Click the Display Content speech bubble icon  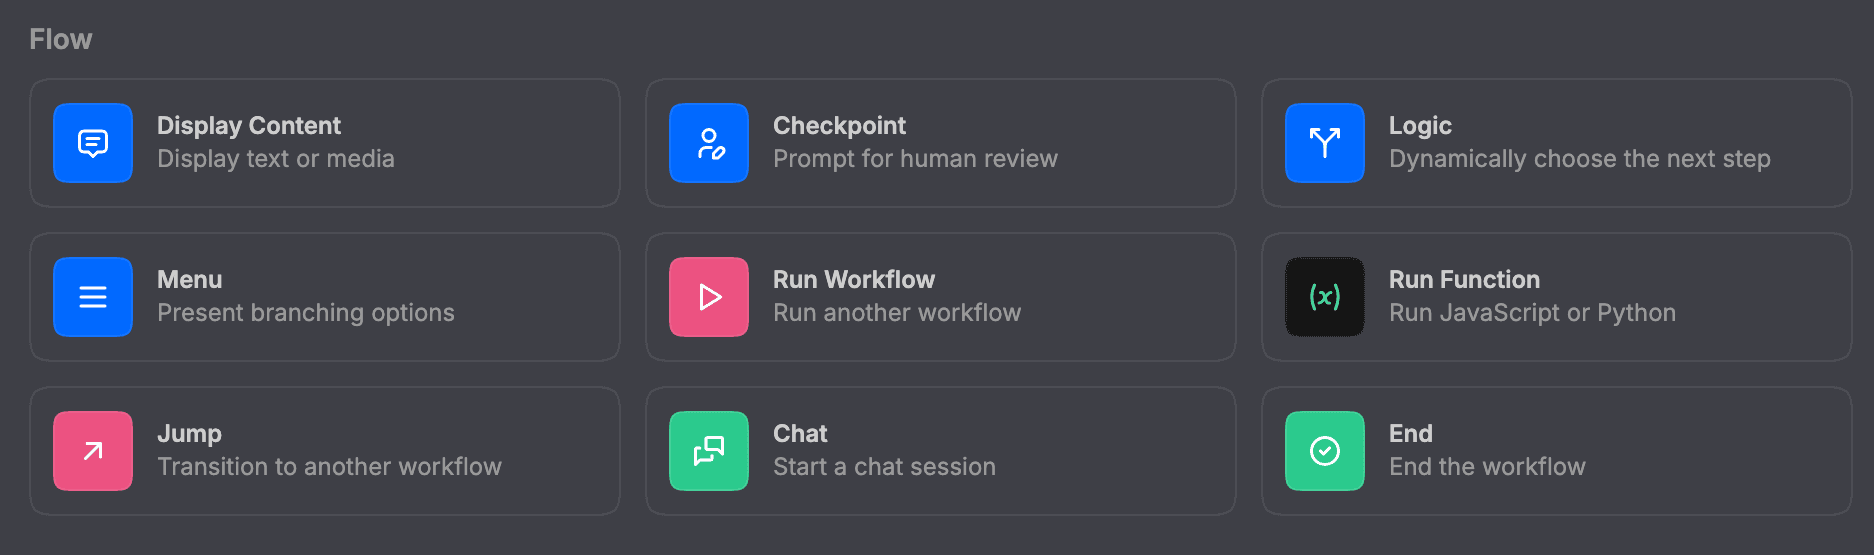coord(93,143)
